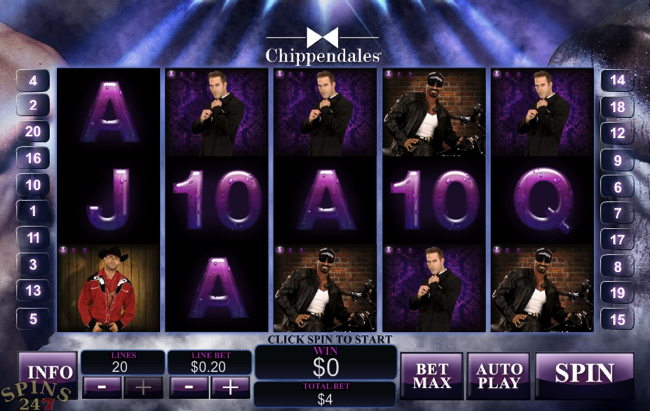Click the SPIN button
The image size is (650, 411).
(585, 375)
